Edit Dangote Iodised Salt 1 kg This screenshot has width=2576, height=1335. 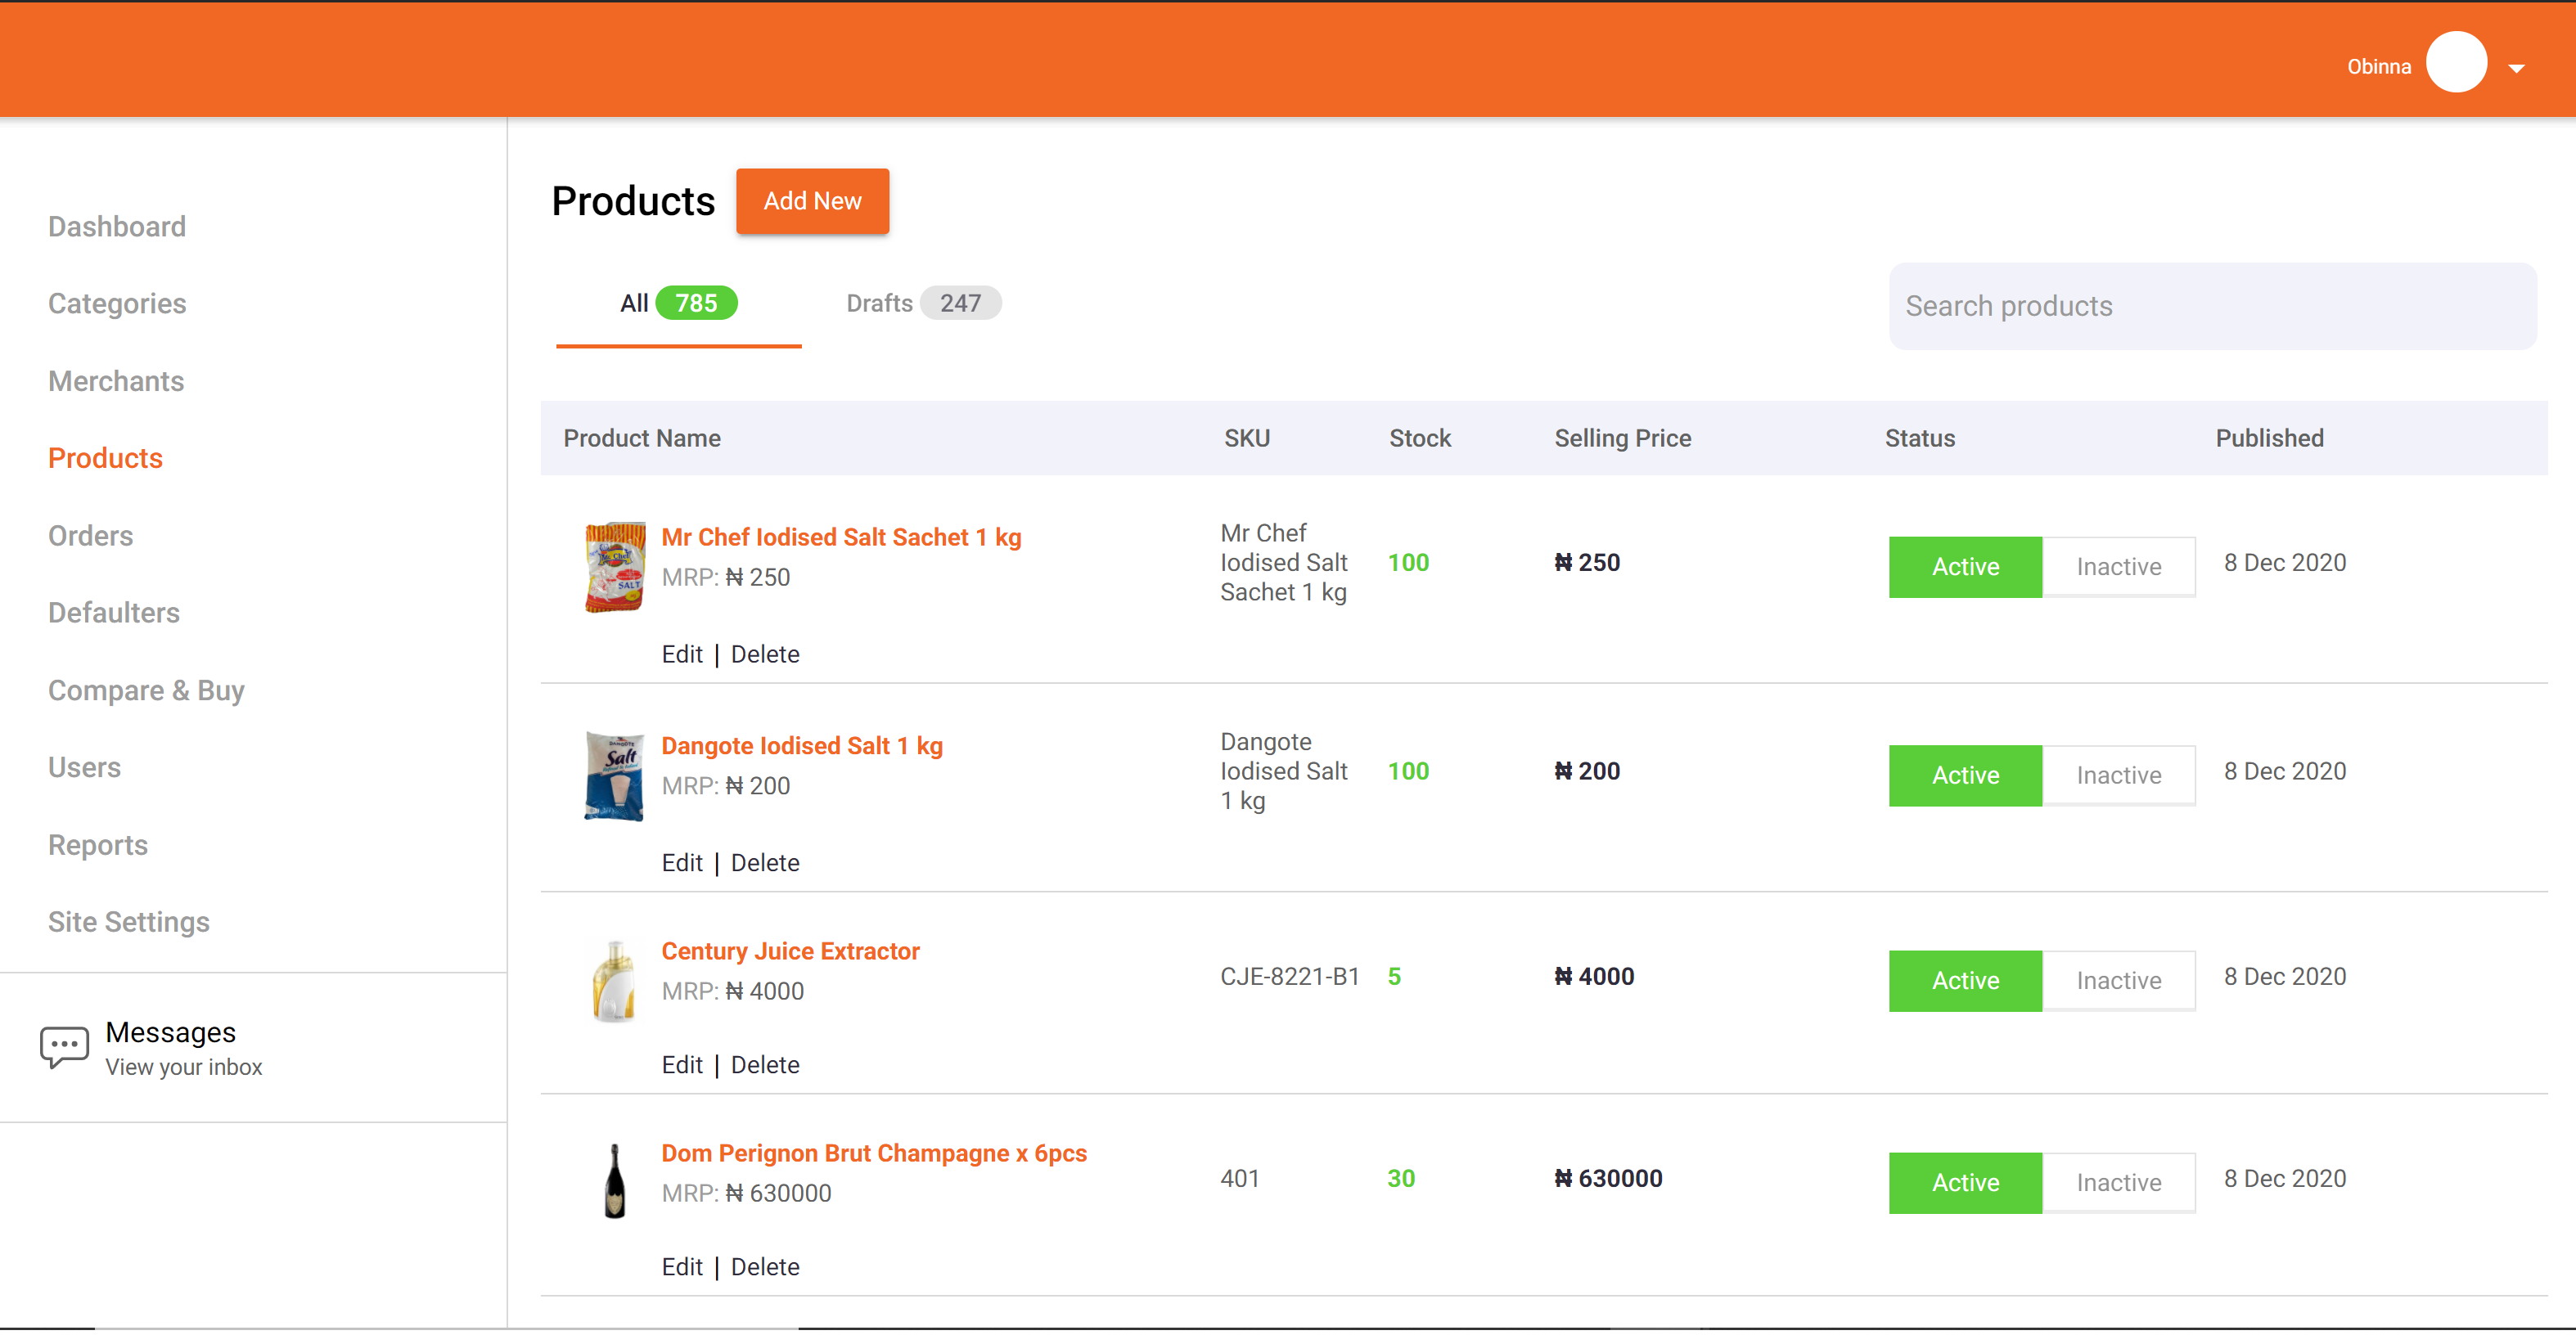pos(682,863)
